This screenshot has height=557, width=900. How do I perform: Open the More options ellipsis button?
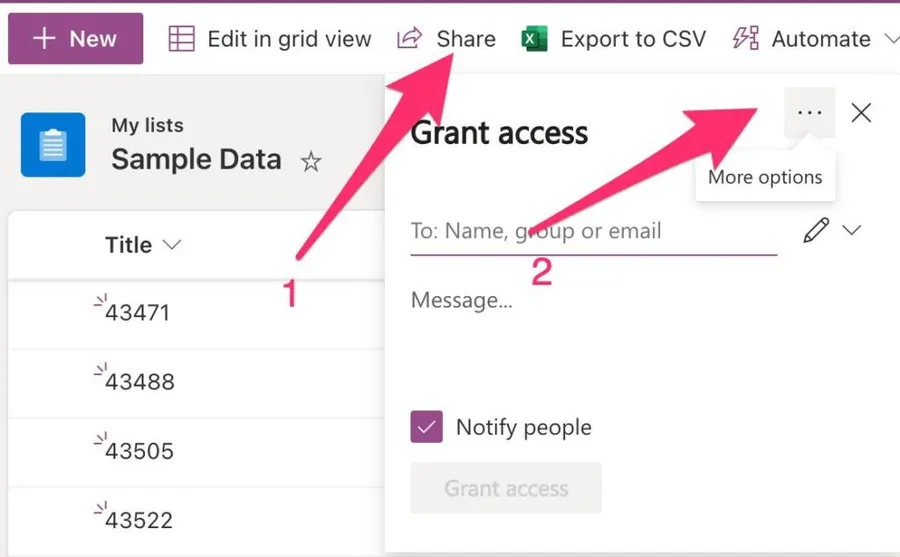(809, 113)
